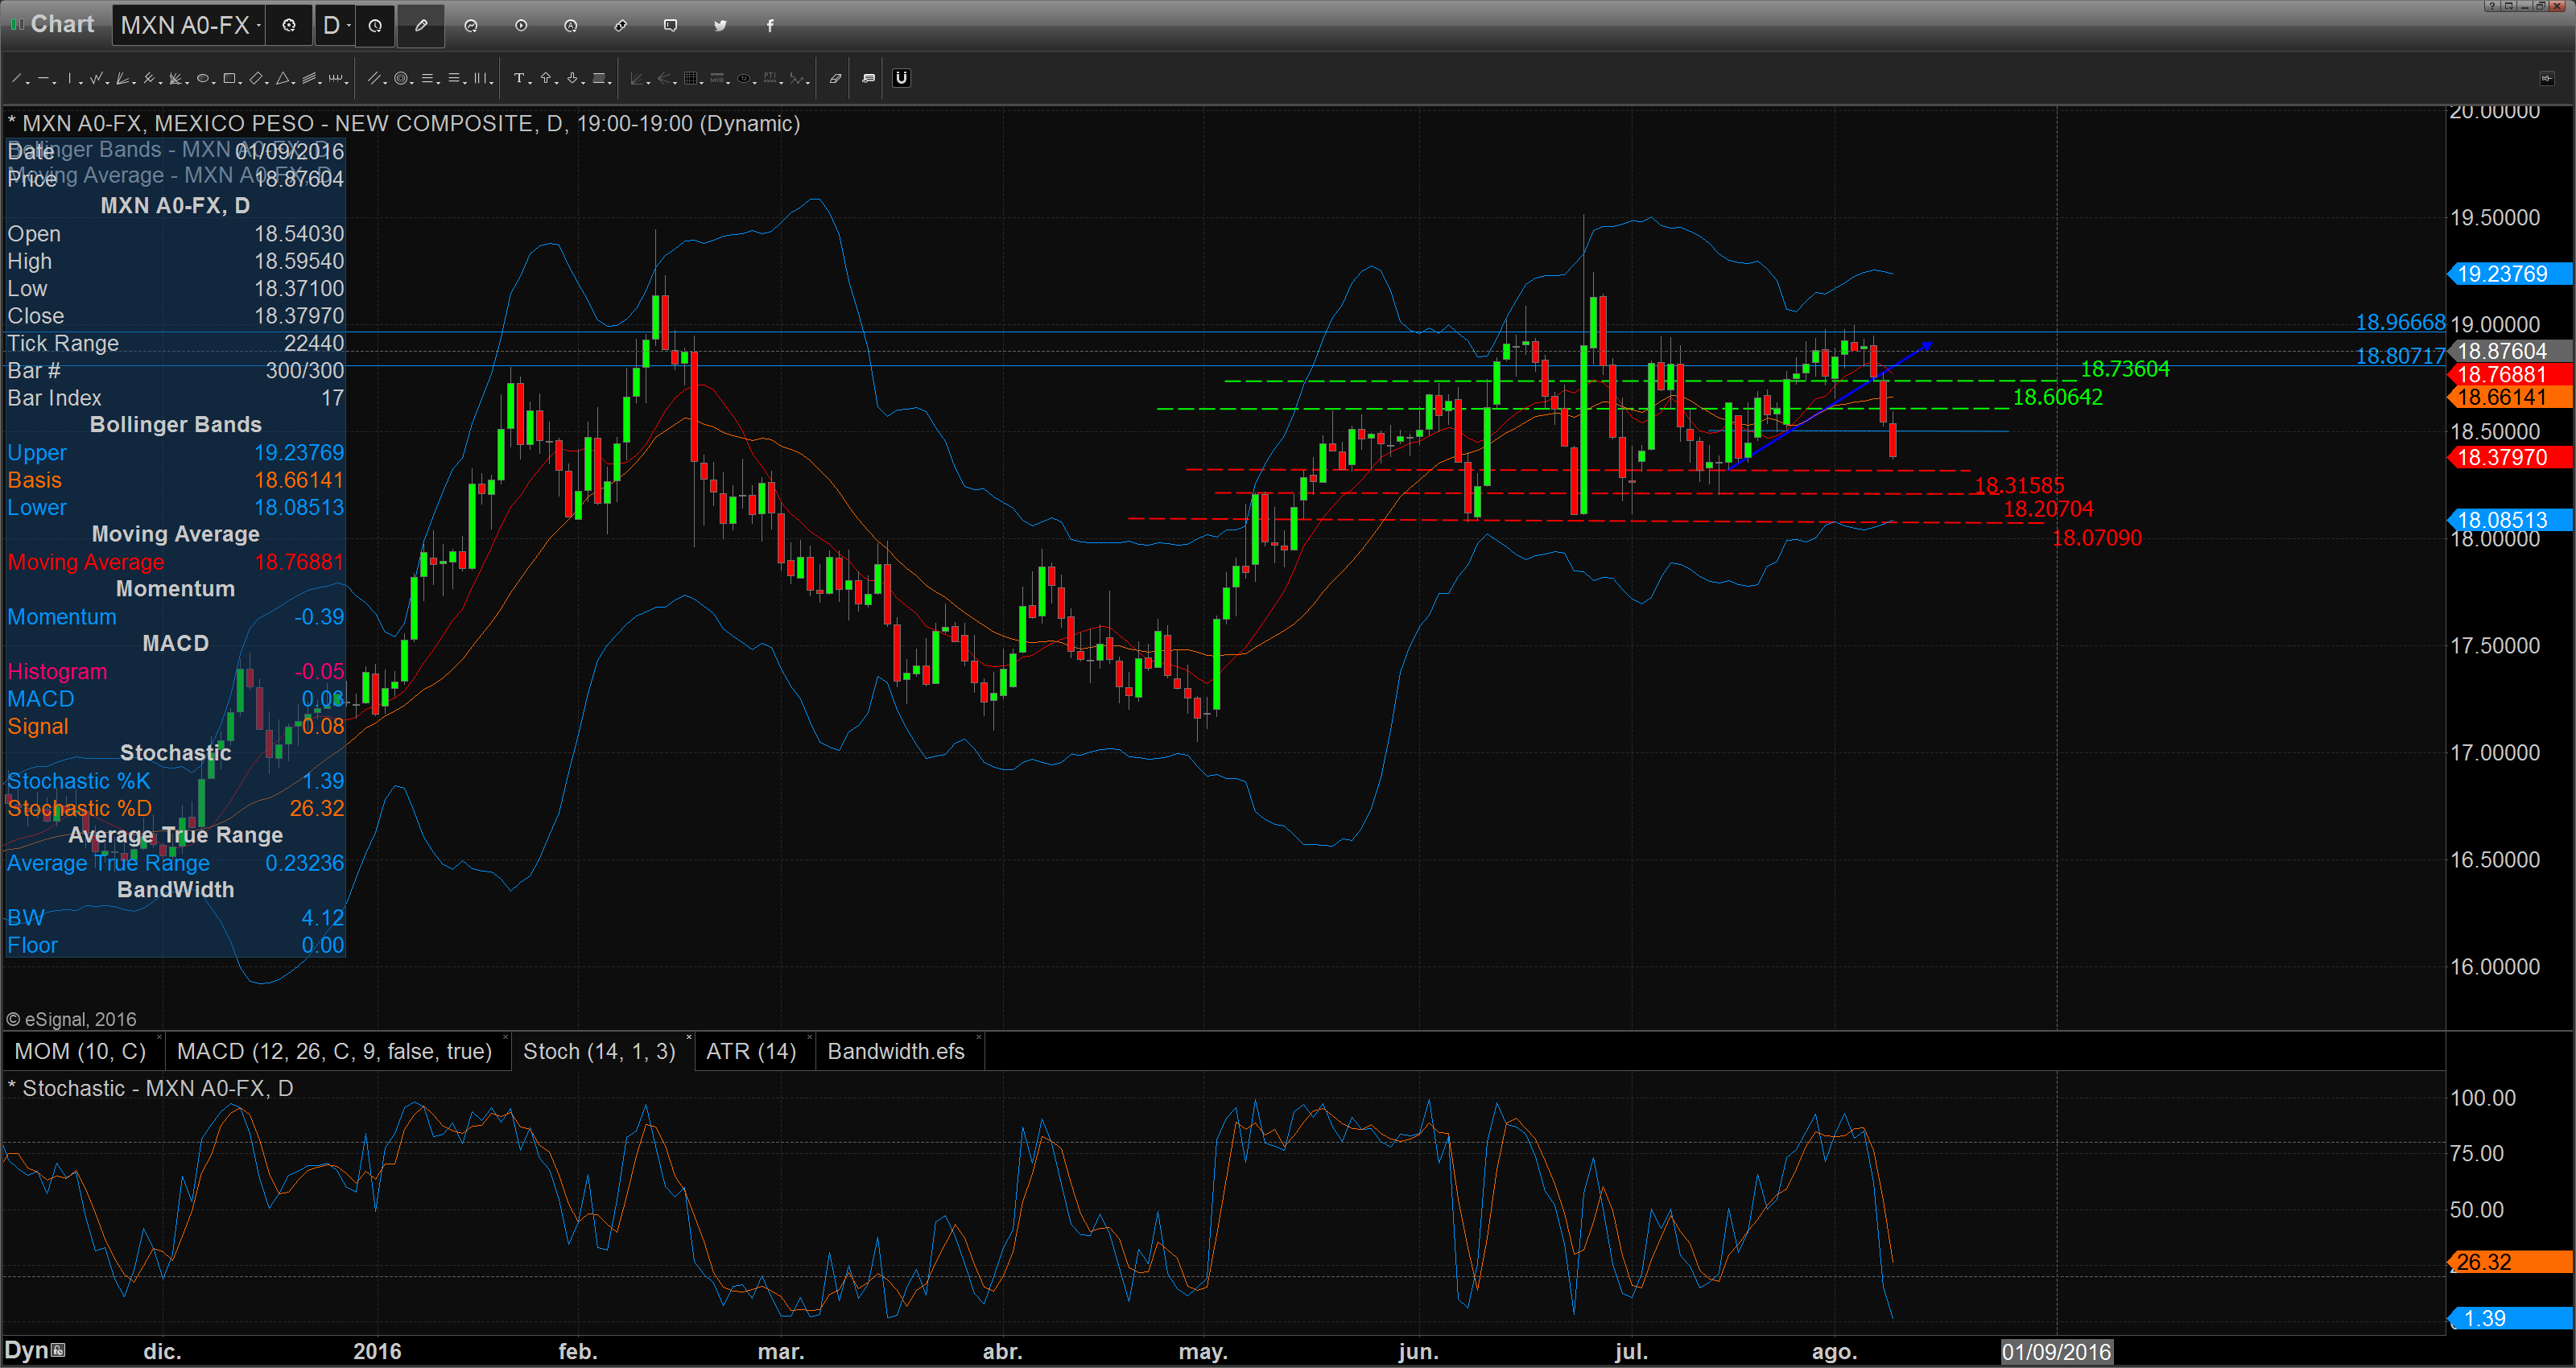Select the concentric Fibonacci circles tool
Screen dimensions: 2576x1368
pyautogui.click(x=401, y=78)
